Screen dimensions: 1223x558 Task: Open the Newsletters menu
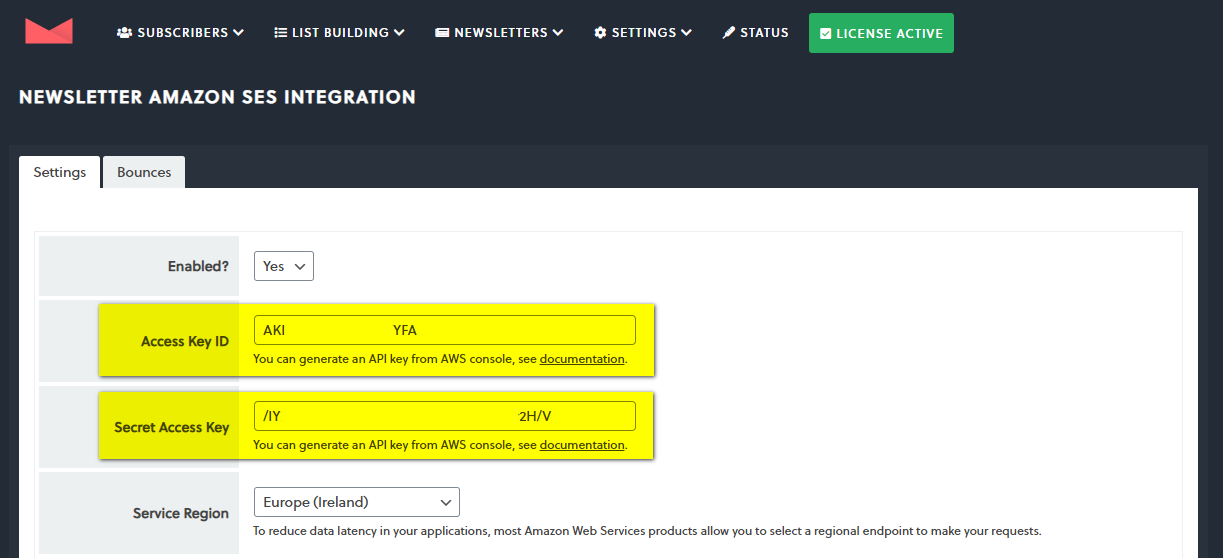click(499, 33)
